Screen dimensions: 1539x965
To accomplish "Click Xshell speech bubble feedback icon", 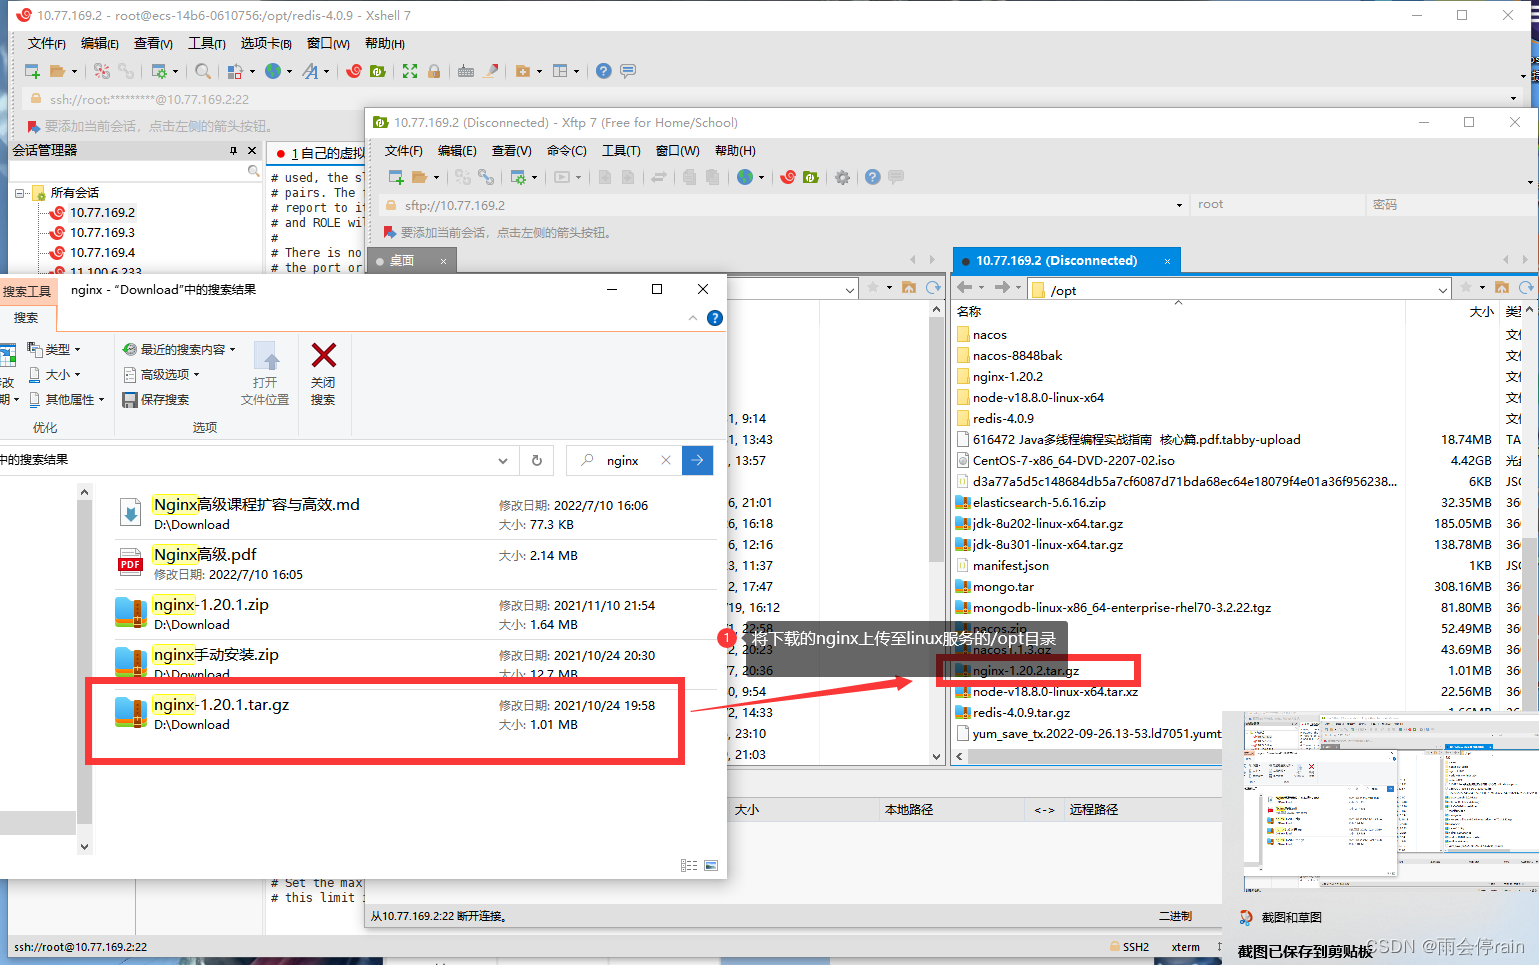I will pos(628,71).
